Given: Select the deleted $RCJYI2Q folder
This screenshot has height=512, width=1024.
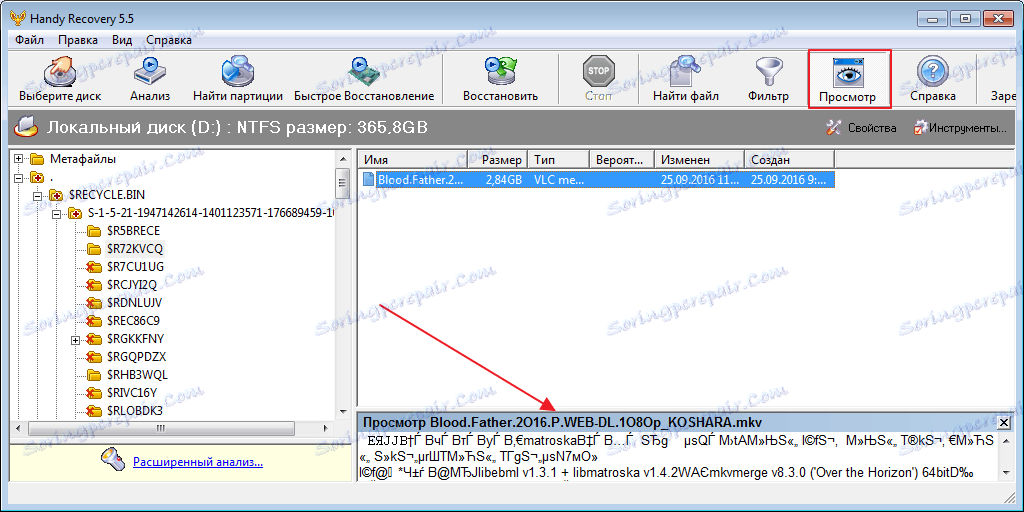Looking at the screenshot, I should (133, 285).
